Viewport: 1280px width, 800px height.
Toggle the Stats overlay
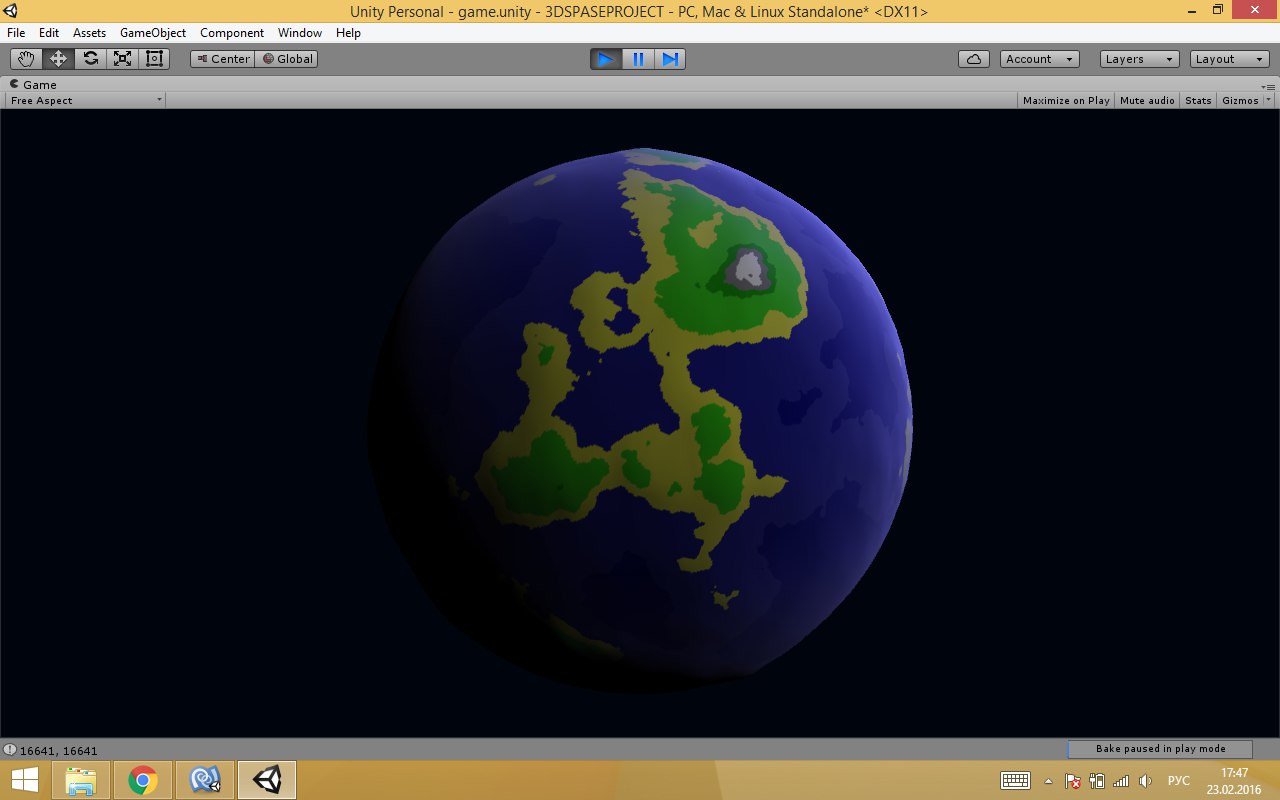[x=1198, y=100]
